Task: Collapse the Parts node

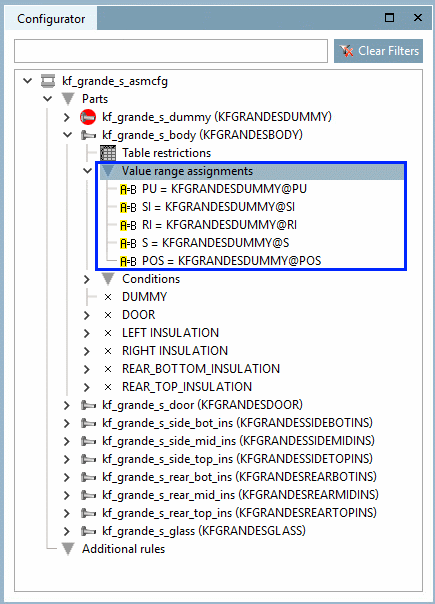Action: [47, 99]
